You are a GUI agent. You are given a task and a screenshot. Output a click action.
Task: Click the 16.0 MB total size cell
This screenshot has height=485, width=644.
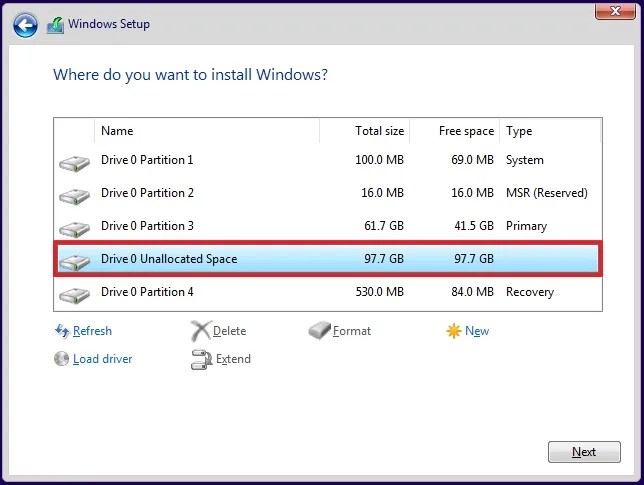(382, 193)
